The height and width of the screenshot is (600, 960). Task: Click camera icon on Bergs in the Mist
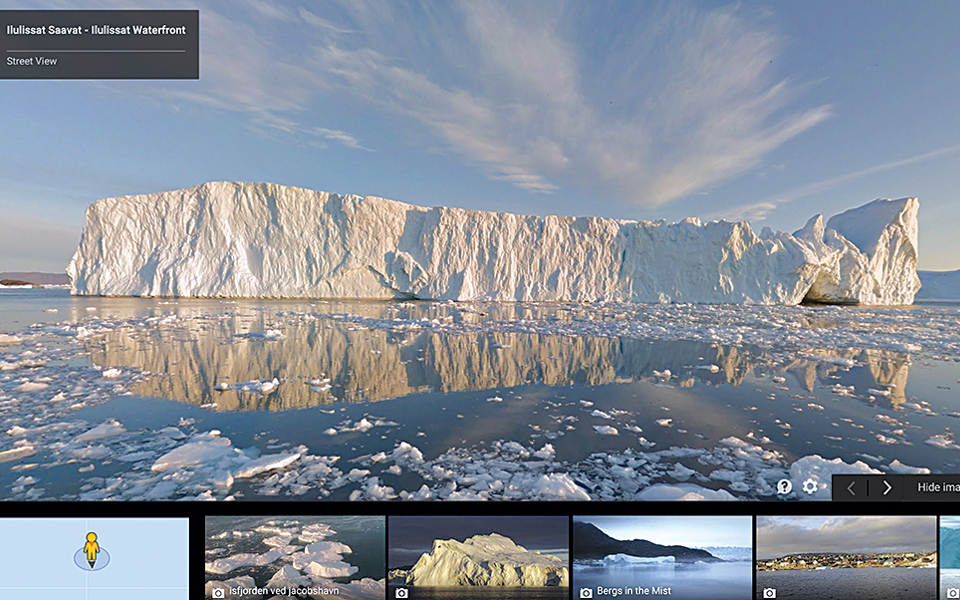[x=584, y=592]
